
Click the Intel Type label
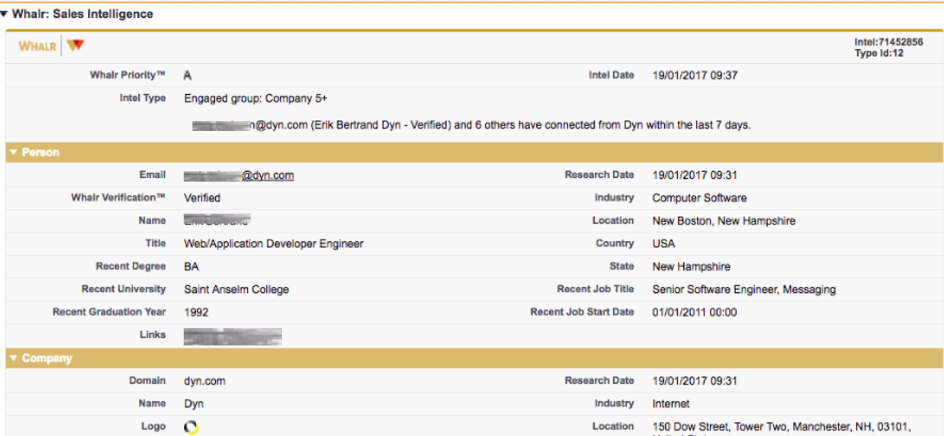point(143,98)
